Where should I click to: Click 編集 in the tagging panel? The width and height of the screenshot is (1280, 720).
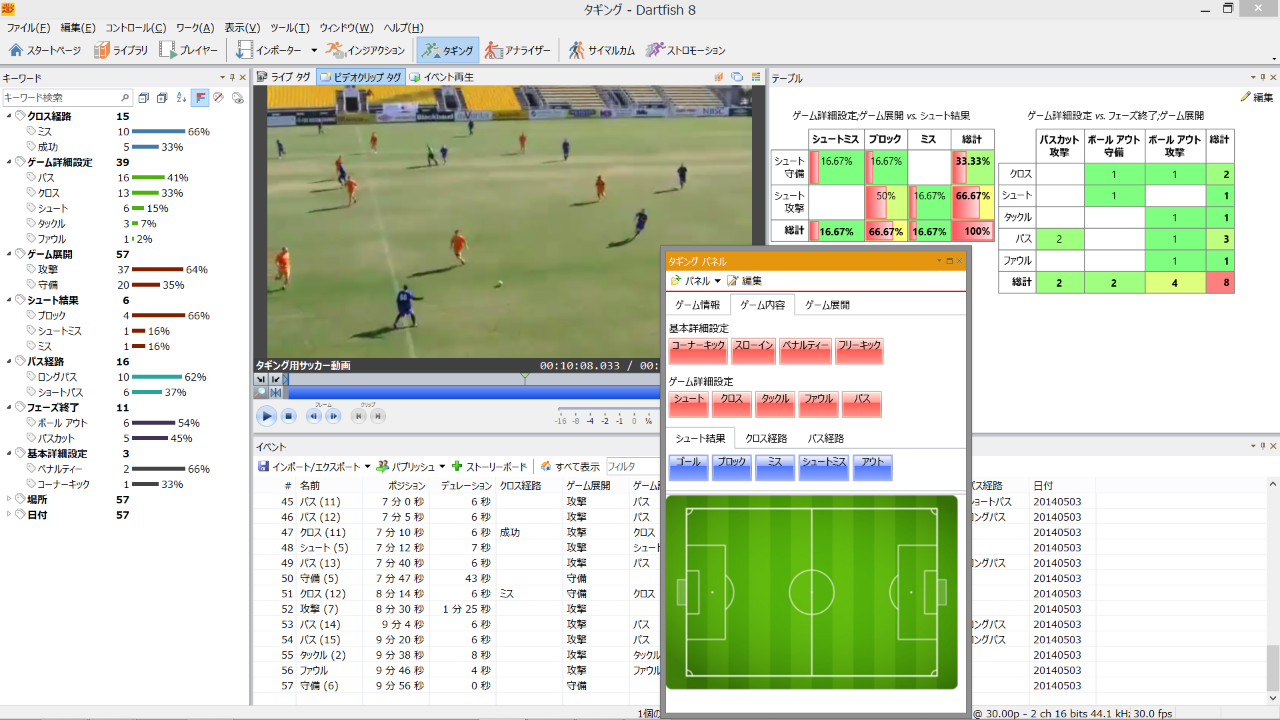tap(745, 281)
